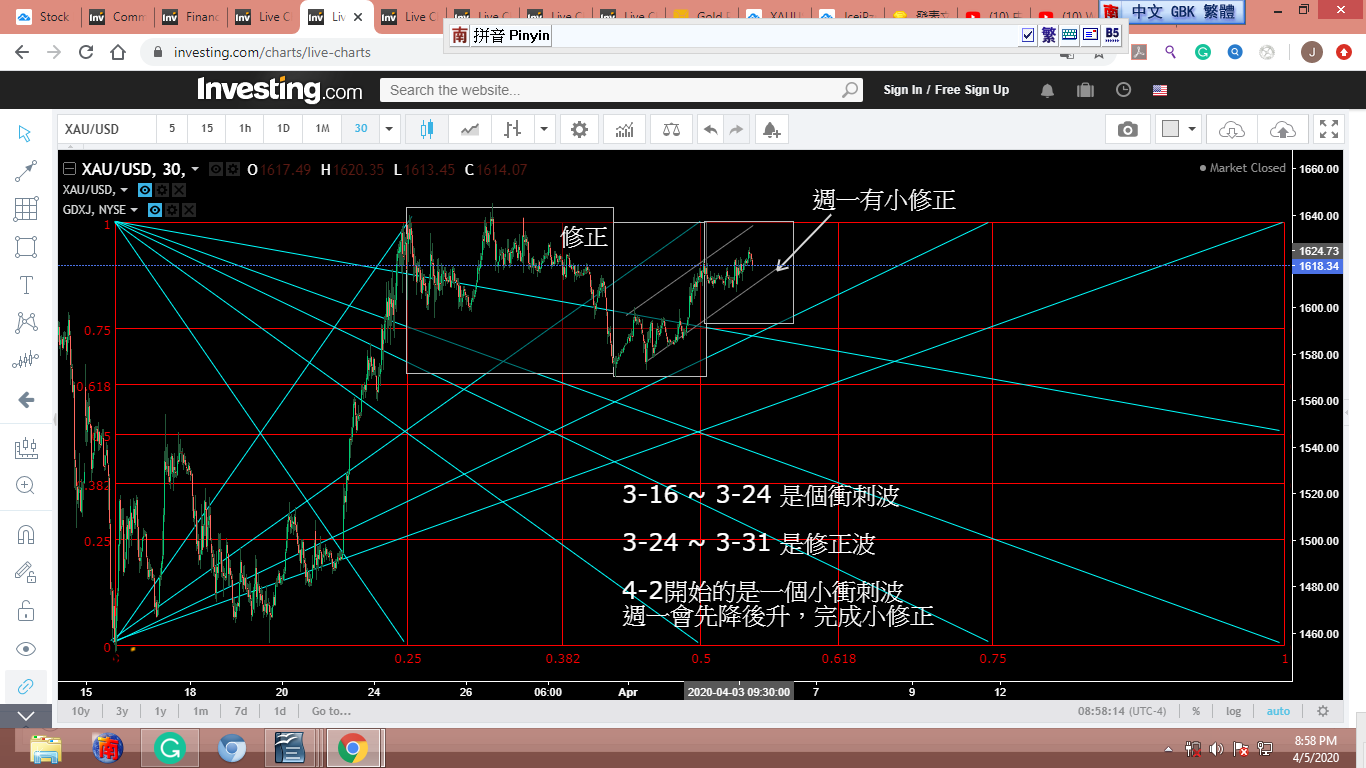This screenshot has width=1366, height=768.
Task: Create an alert with the bell icon
Action: (x=770, y=129)
